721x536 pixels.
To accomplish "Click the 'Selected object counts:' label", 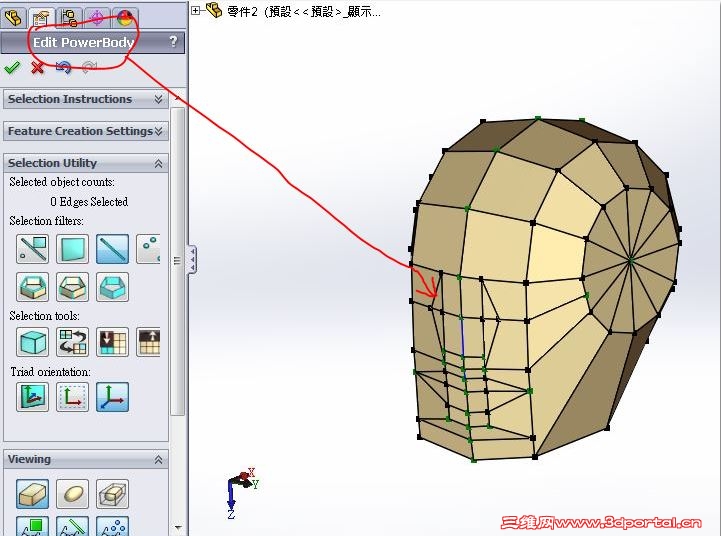I will (62, 182).
